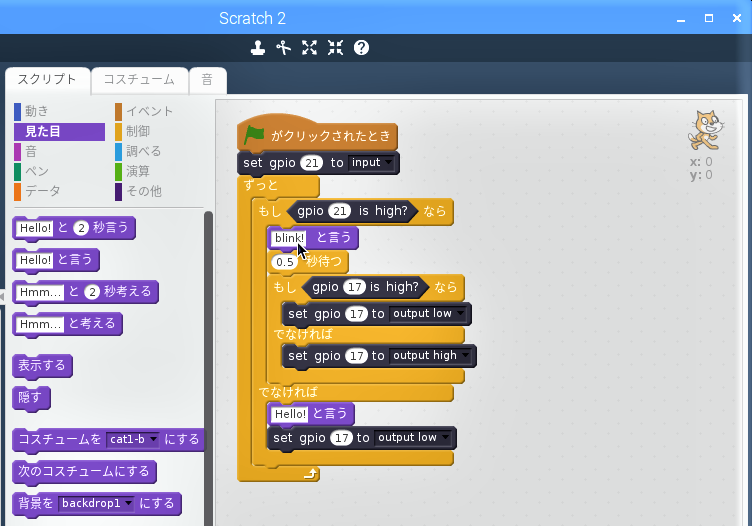Edit the Hello! field in script say block
Viewport: 752px width, 526px height.
290,414
